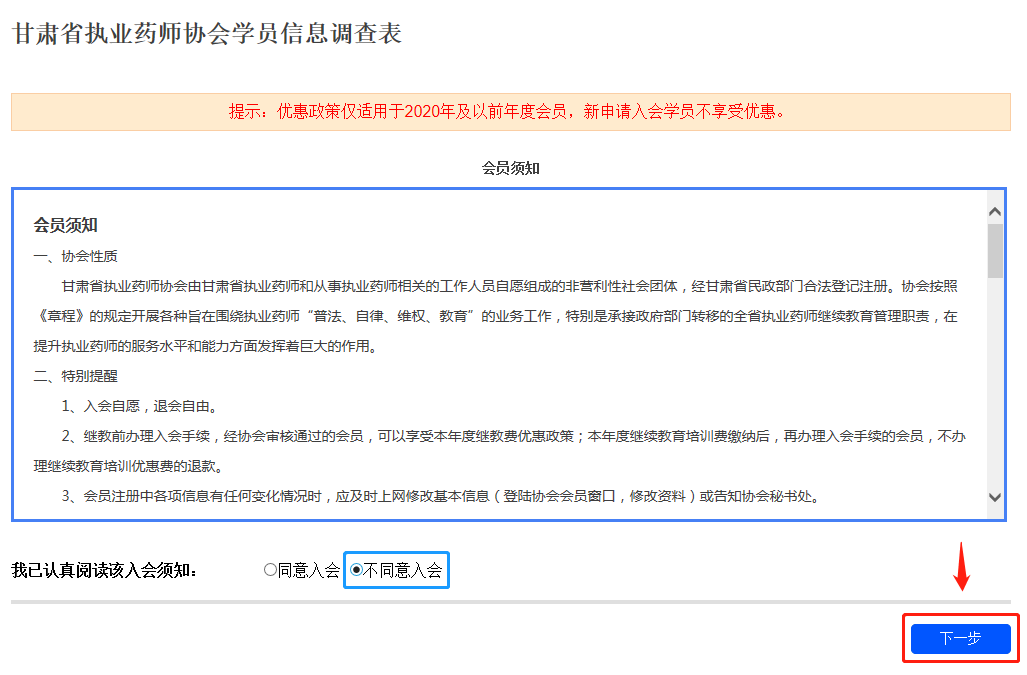Select the 不同意入会 radio button
This screenshot has height=675, width=1027.
[356, 570]
